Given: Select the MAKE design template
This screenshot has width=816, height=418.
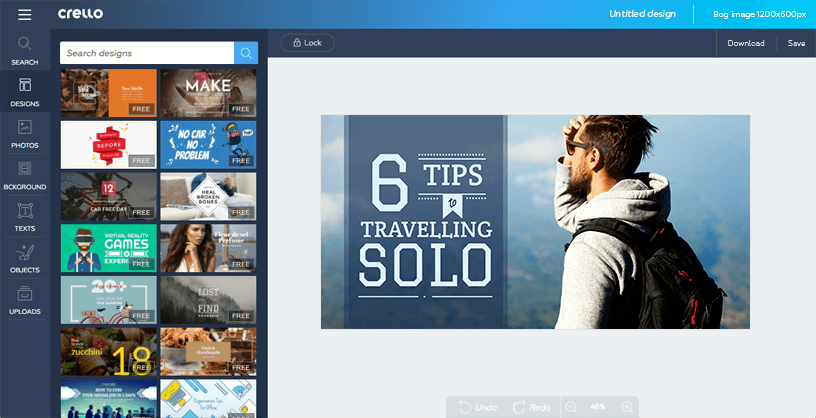Looking at the screenshot, I should [x=208, y=93].
